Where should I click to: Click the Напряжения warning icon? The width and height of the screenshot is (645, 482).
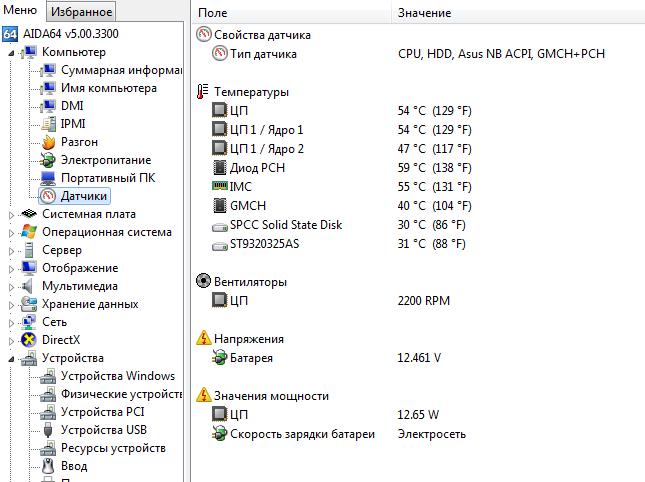204,339
